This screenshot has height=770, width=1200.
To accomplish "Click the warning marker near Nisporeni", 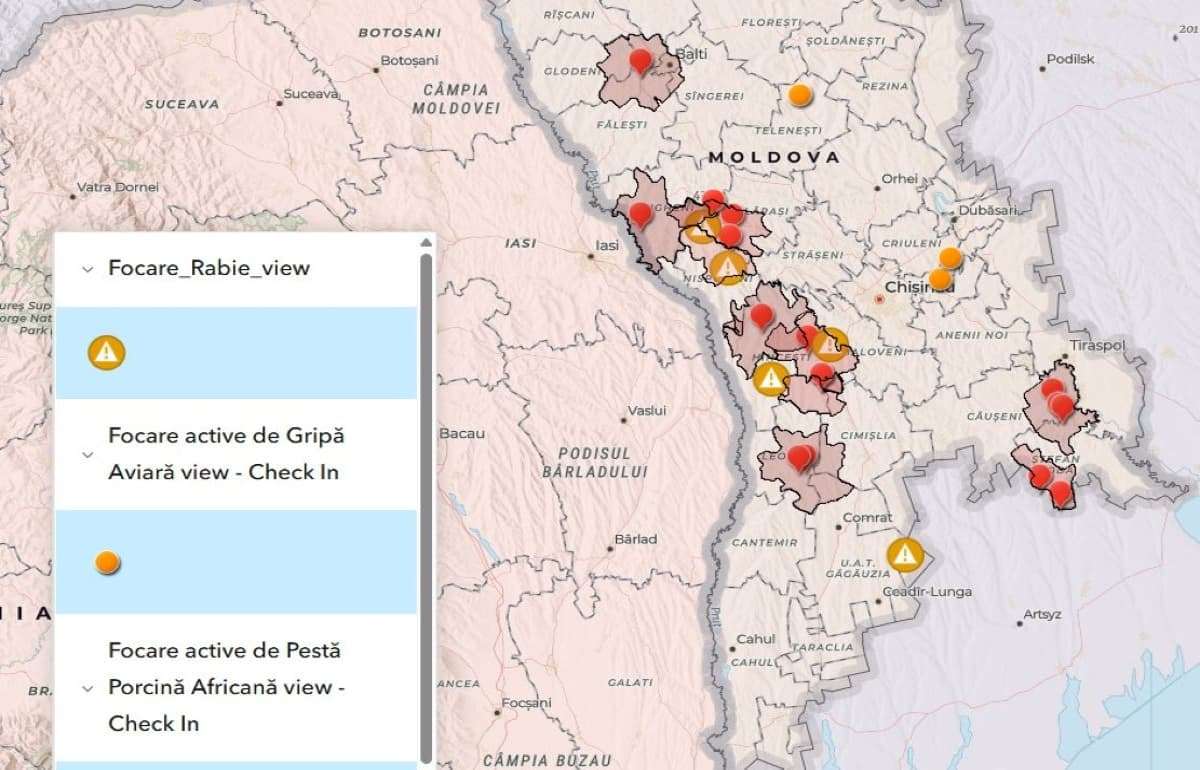I will 728,266.
